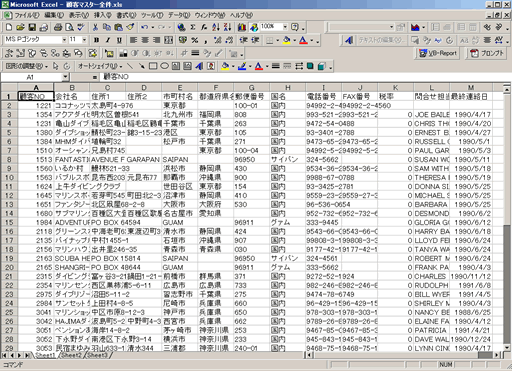The height and width of the screenshot is (371, 512).
Task: Apply the red Font Color on Formatting toolbar
Action: click(303, 40)
